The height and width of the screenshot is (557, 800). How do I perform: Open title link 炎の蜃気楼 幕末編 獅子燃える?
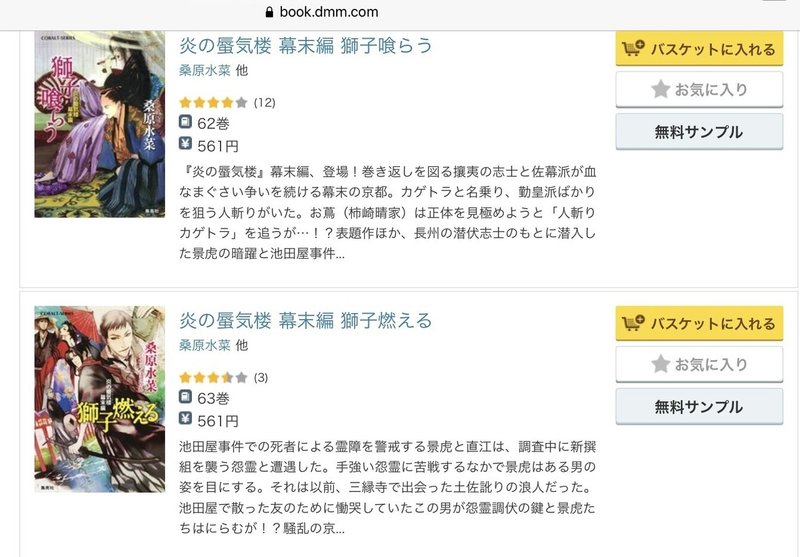click(x=305, y=321)
